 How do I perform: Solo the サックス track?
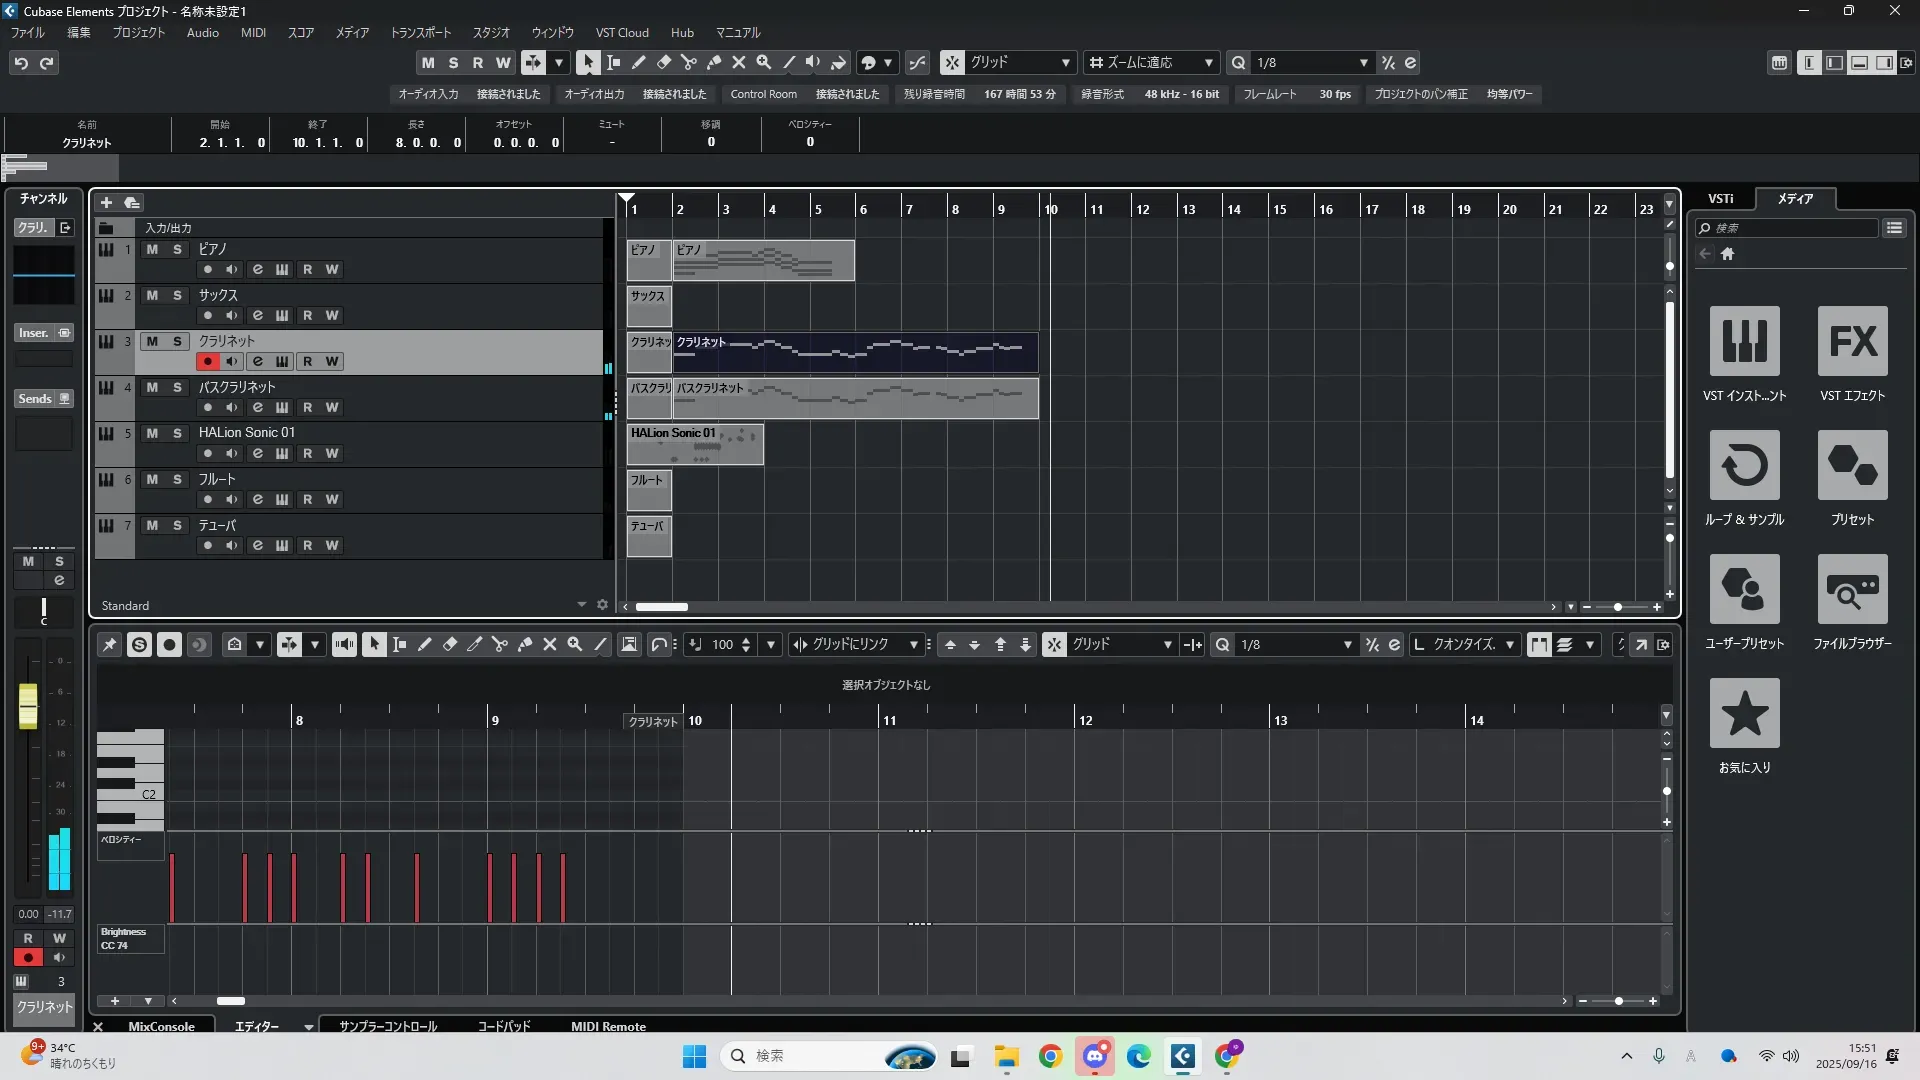click(x=177, y=296)
